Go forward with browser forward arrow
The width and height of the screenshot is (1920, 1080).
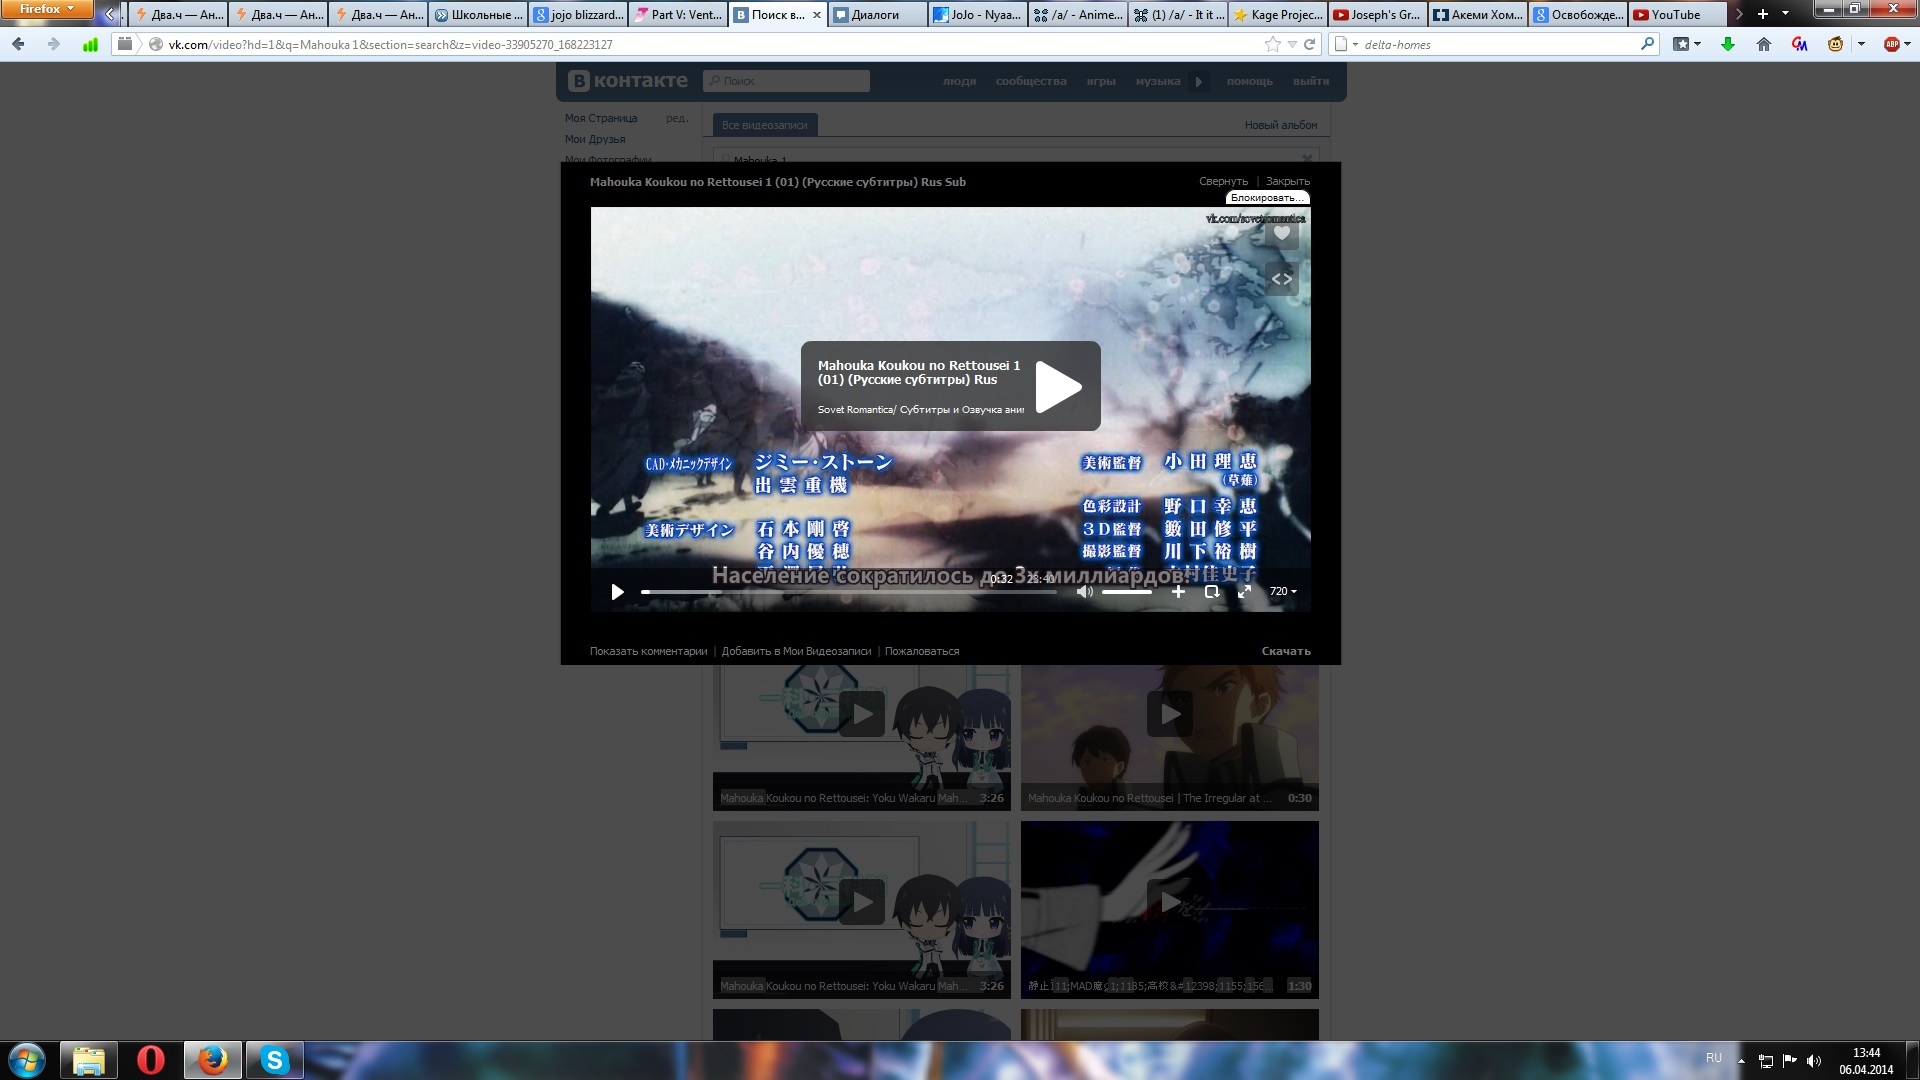pos(53,44)
